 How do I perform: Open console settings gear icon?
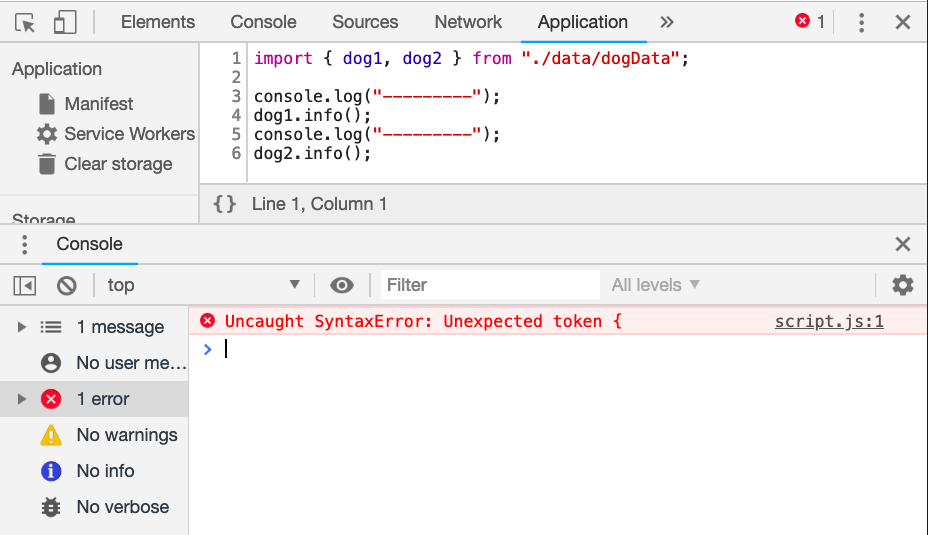pyautogui.click(x=902, y=285)
